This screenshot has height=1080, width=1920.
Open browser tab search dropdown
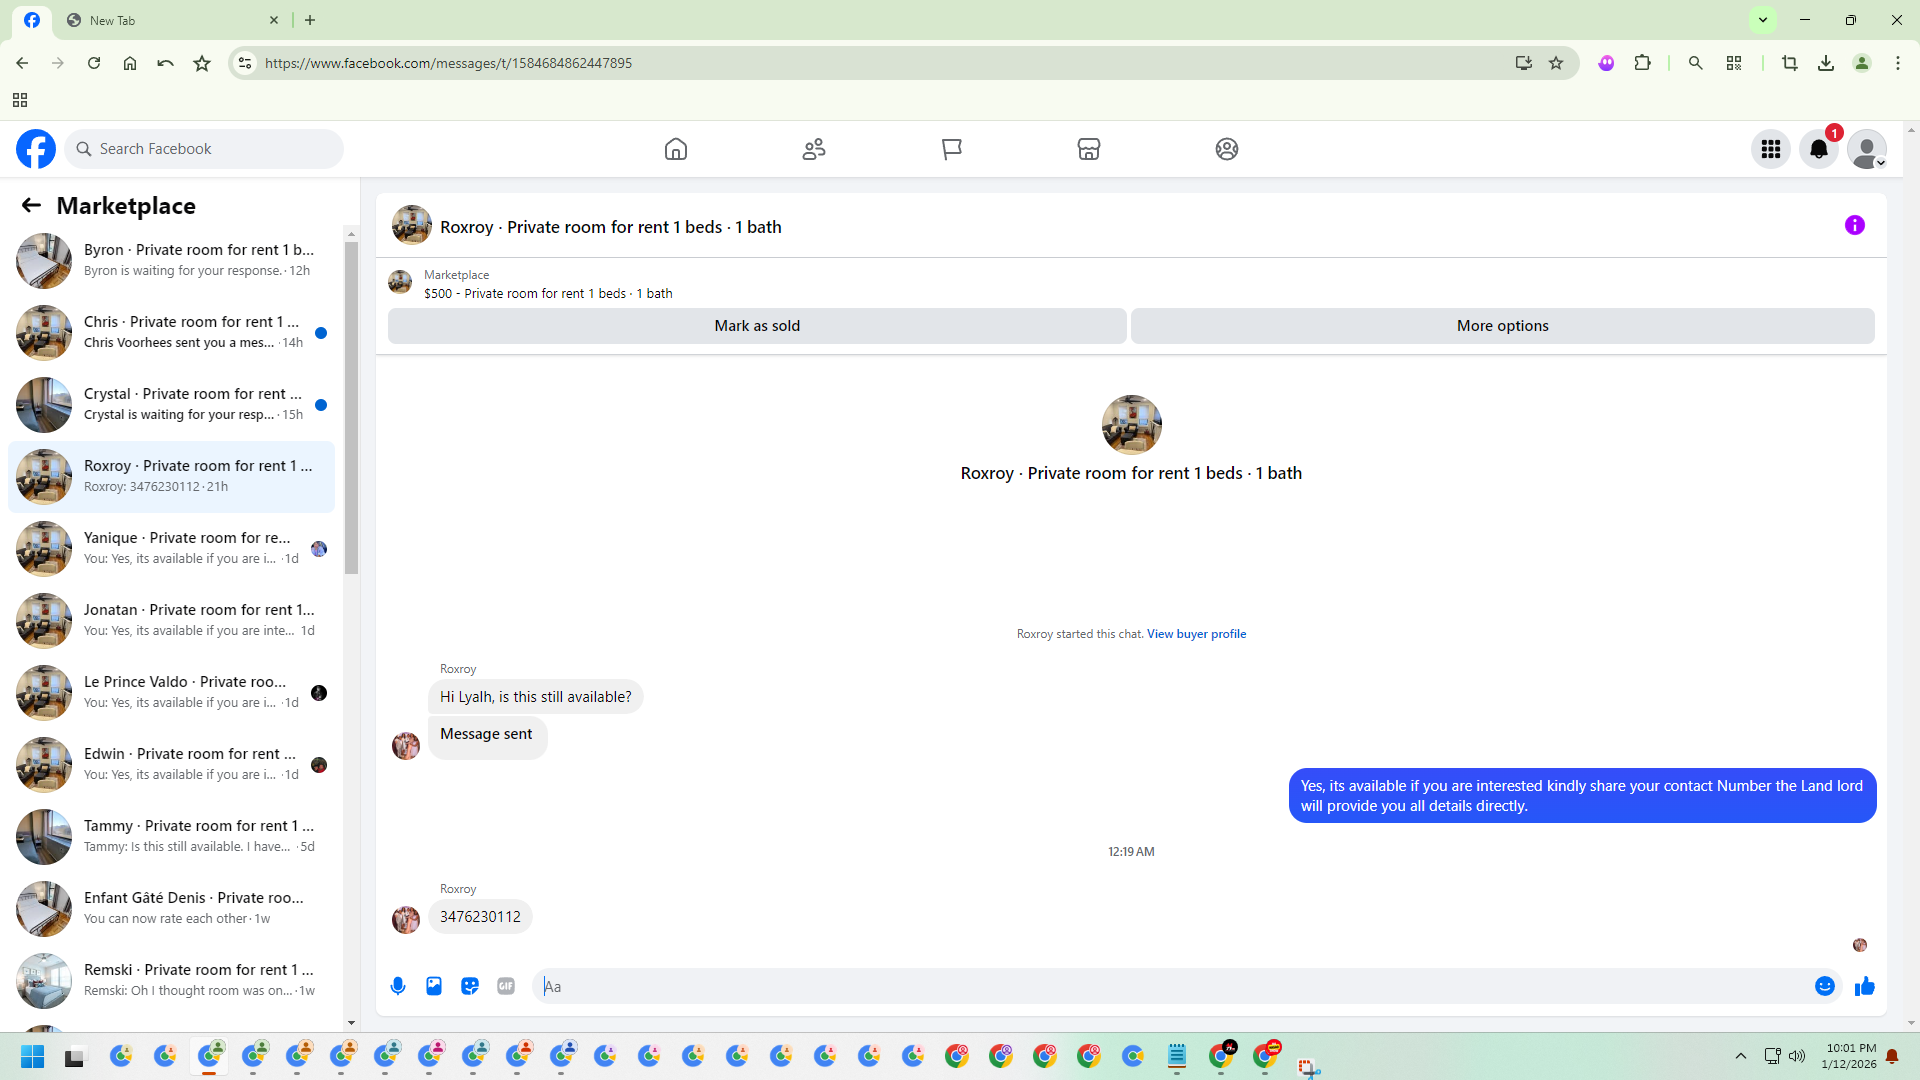coord(1763,20)
